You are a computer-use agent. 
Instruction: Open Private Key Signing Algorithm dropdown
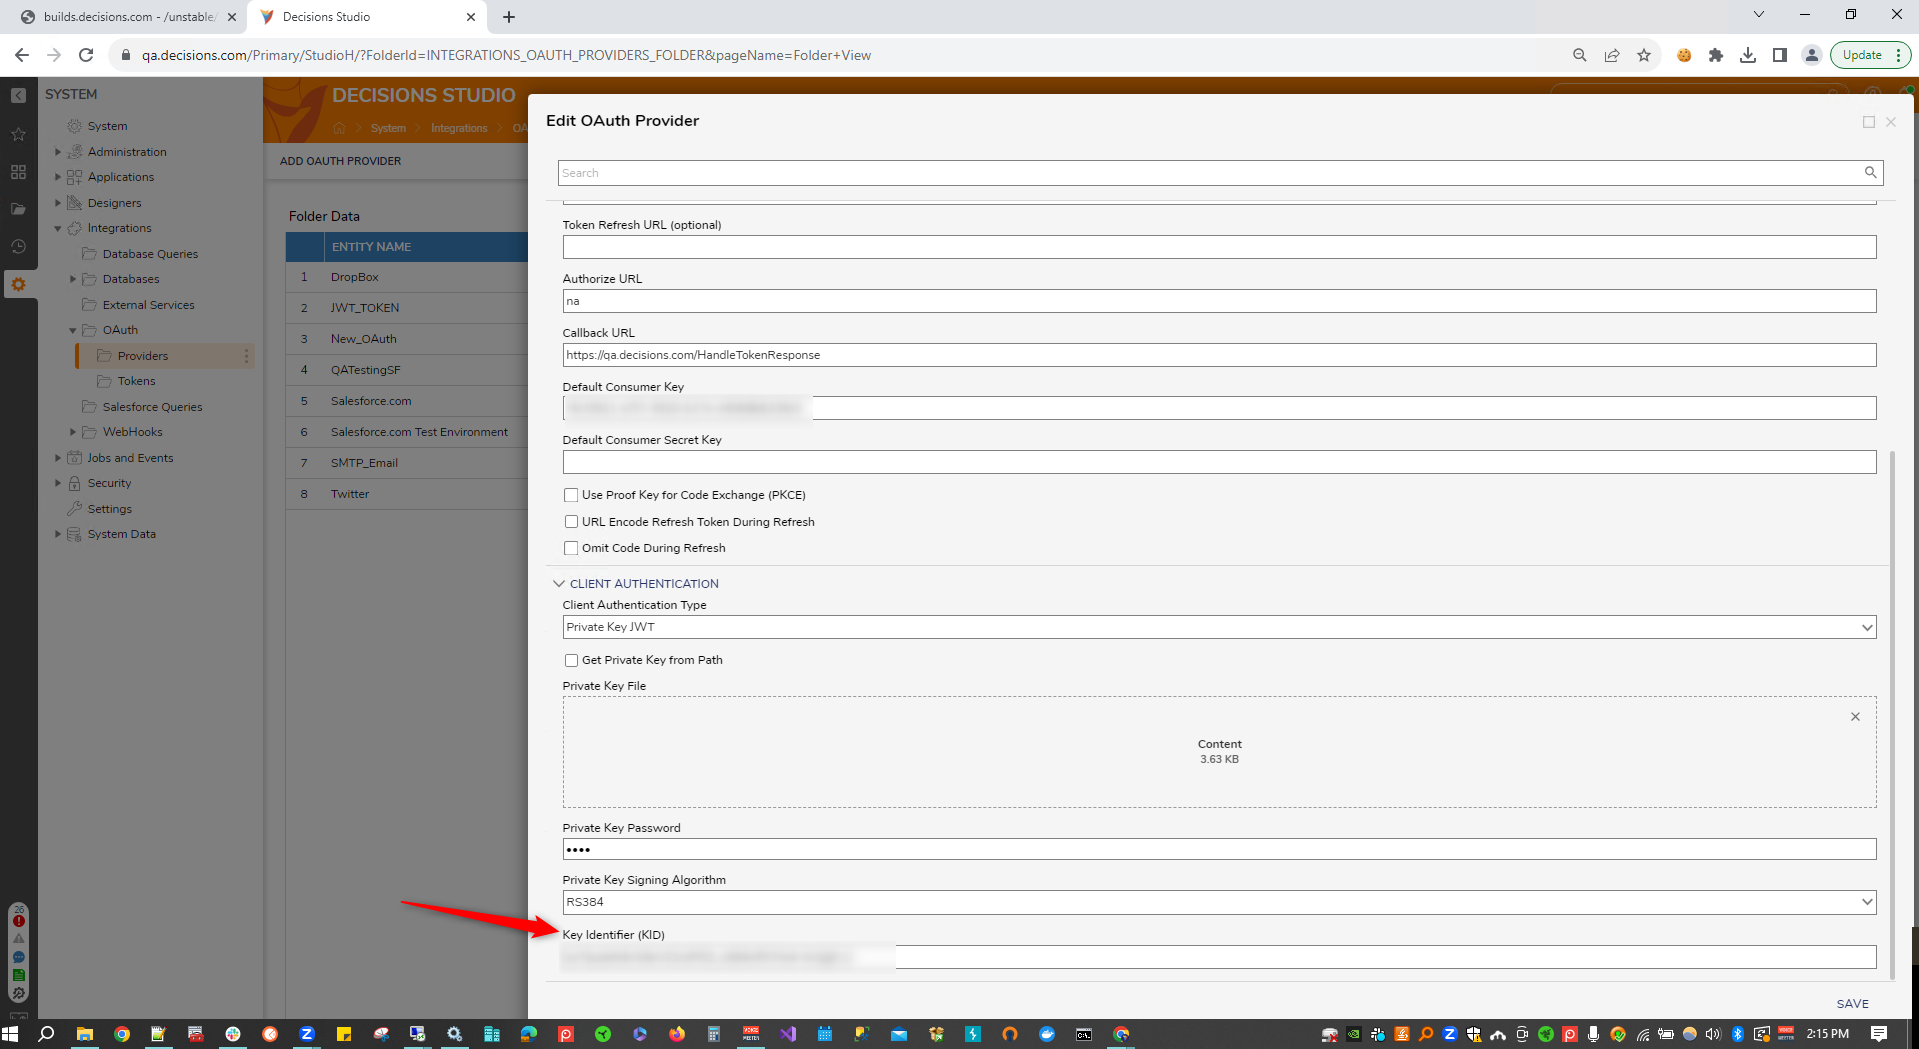coord(1219,902)
